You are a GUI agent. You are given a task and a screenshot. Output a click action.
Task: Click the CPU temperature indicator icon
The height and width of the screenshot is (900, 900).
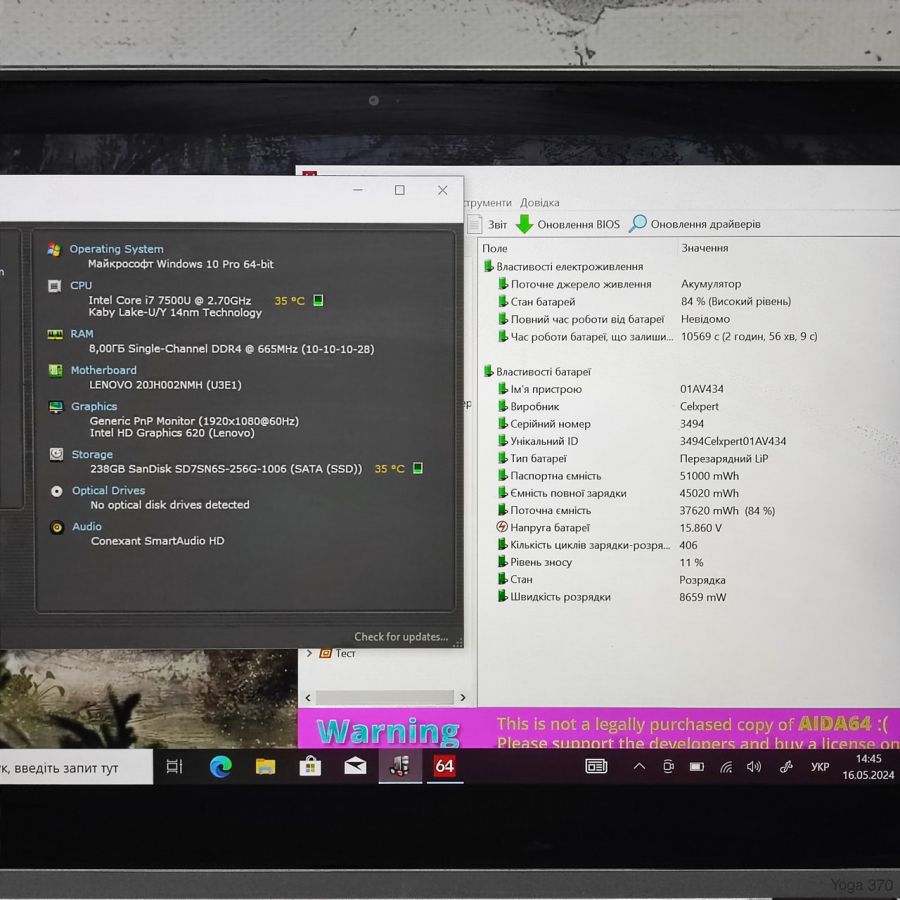pyautogui.click(x=318, y=300)
